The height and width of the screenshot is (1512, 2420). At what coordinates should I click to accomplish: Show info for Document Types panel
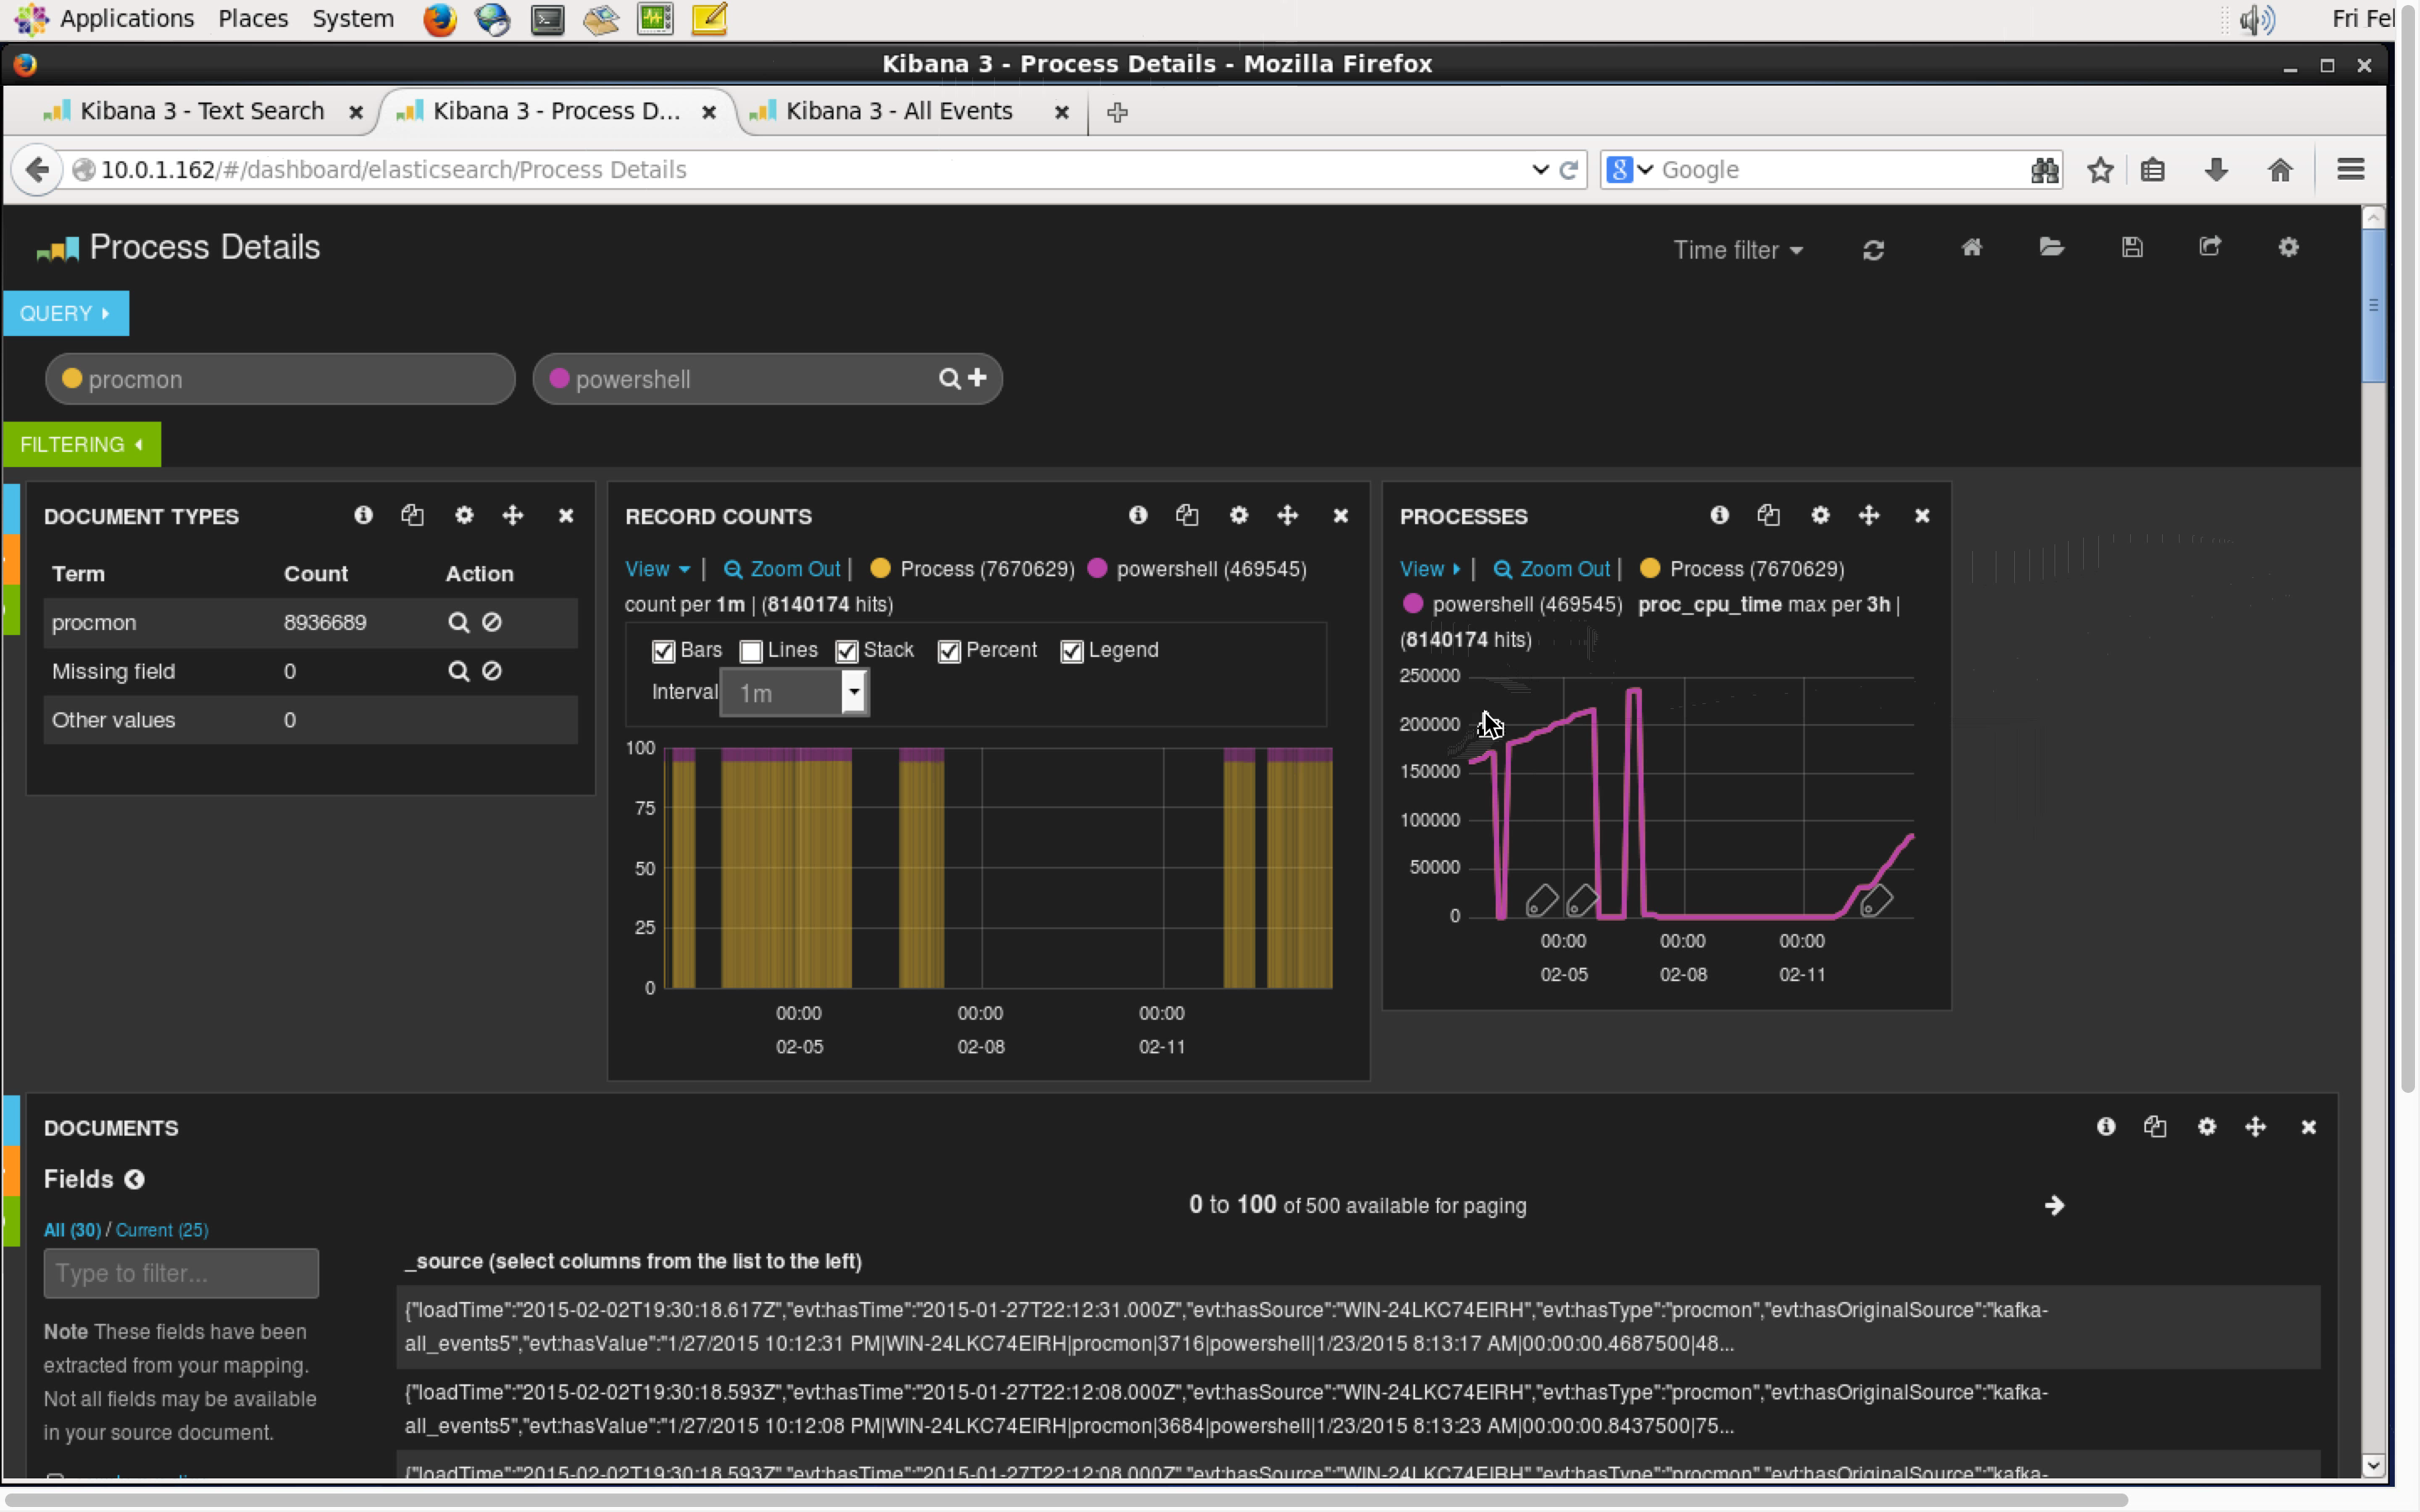click(363, 515)
